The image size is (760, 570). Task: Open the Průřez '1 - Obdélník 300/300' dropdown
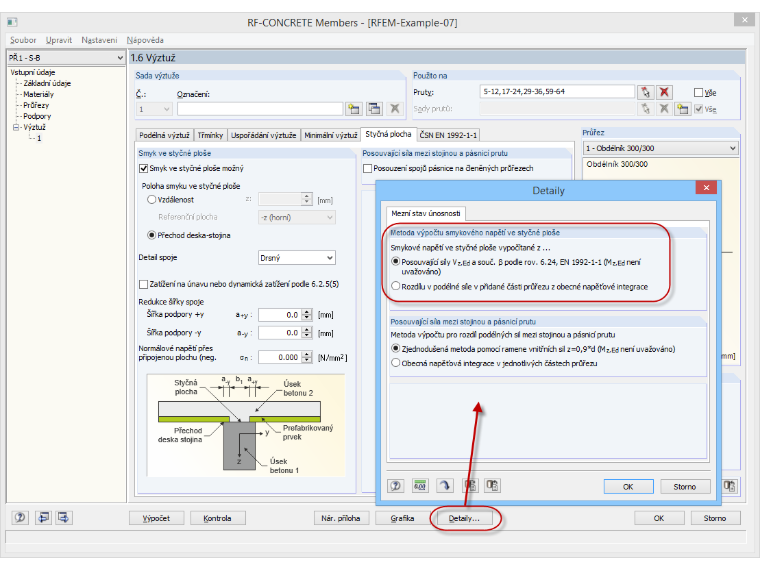(x=661, y=148)
